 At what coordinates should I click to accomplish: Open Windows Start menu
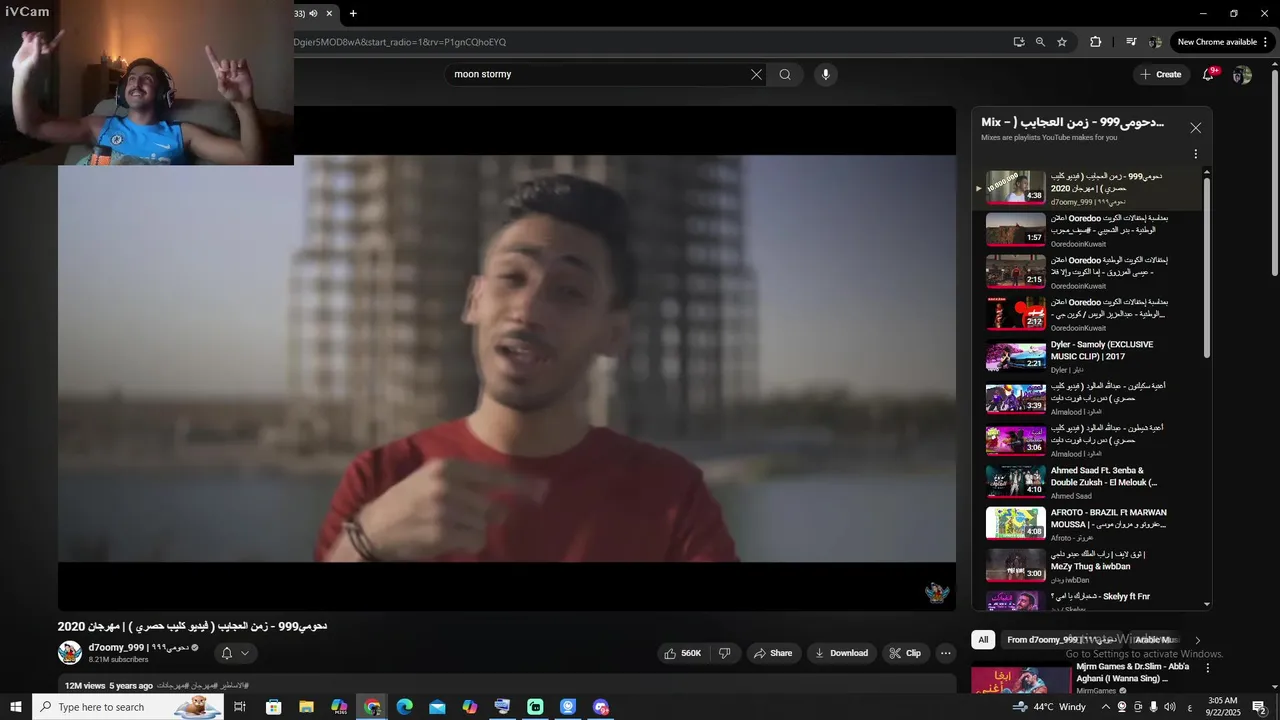pyautogui.click(x=15, y=707)
